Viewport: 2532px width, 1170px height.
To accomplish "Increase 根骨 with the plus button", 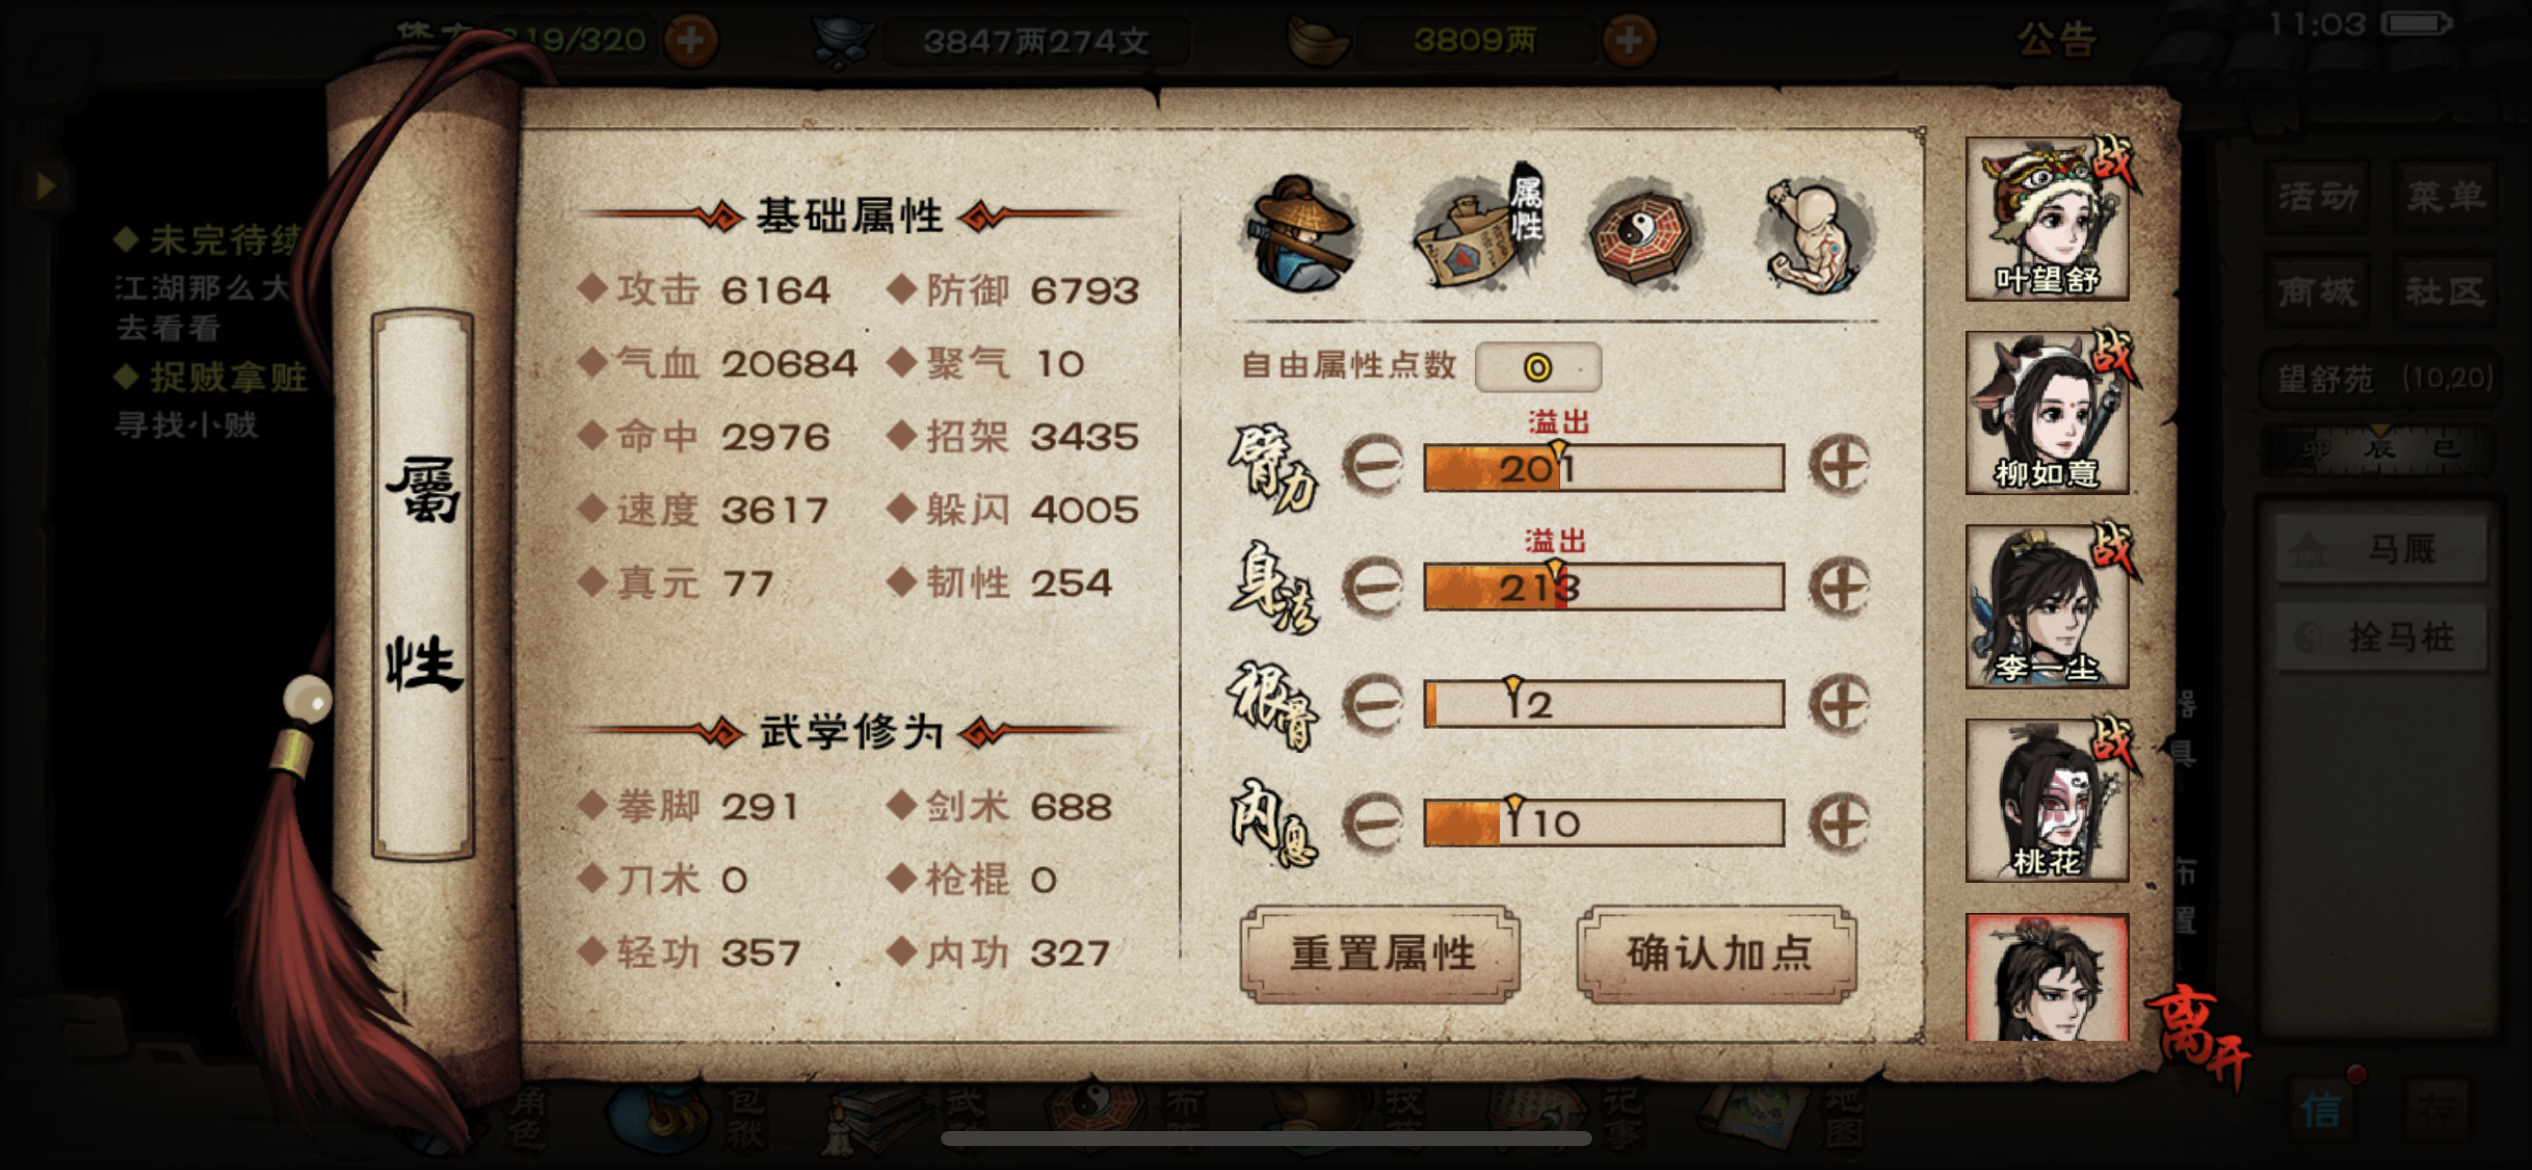I will 1839,703.
